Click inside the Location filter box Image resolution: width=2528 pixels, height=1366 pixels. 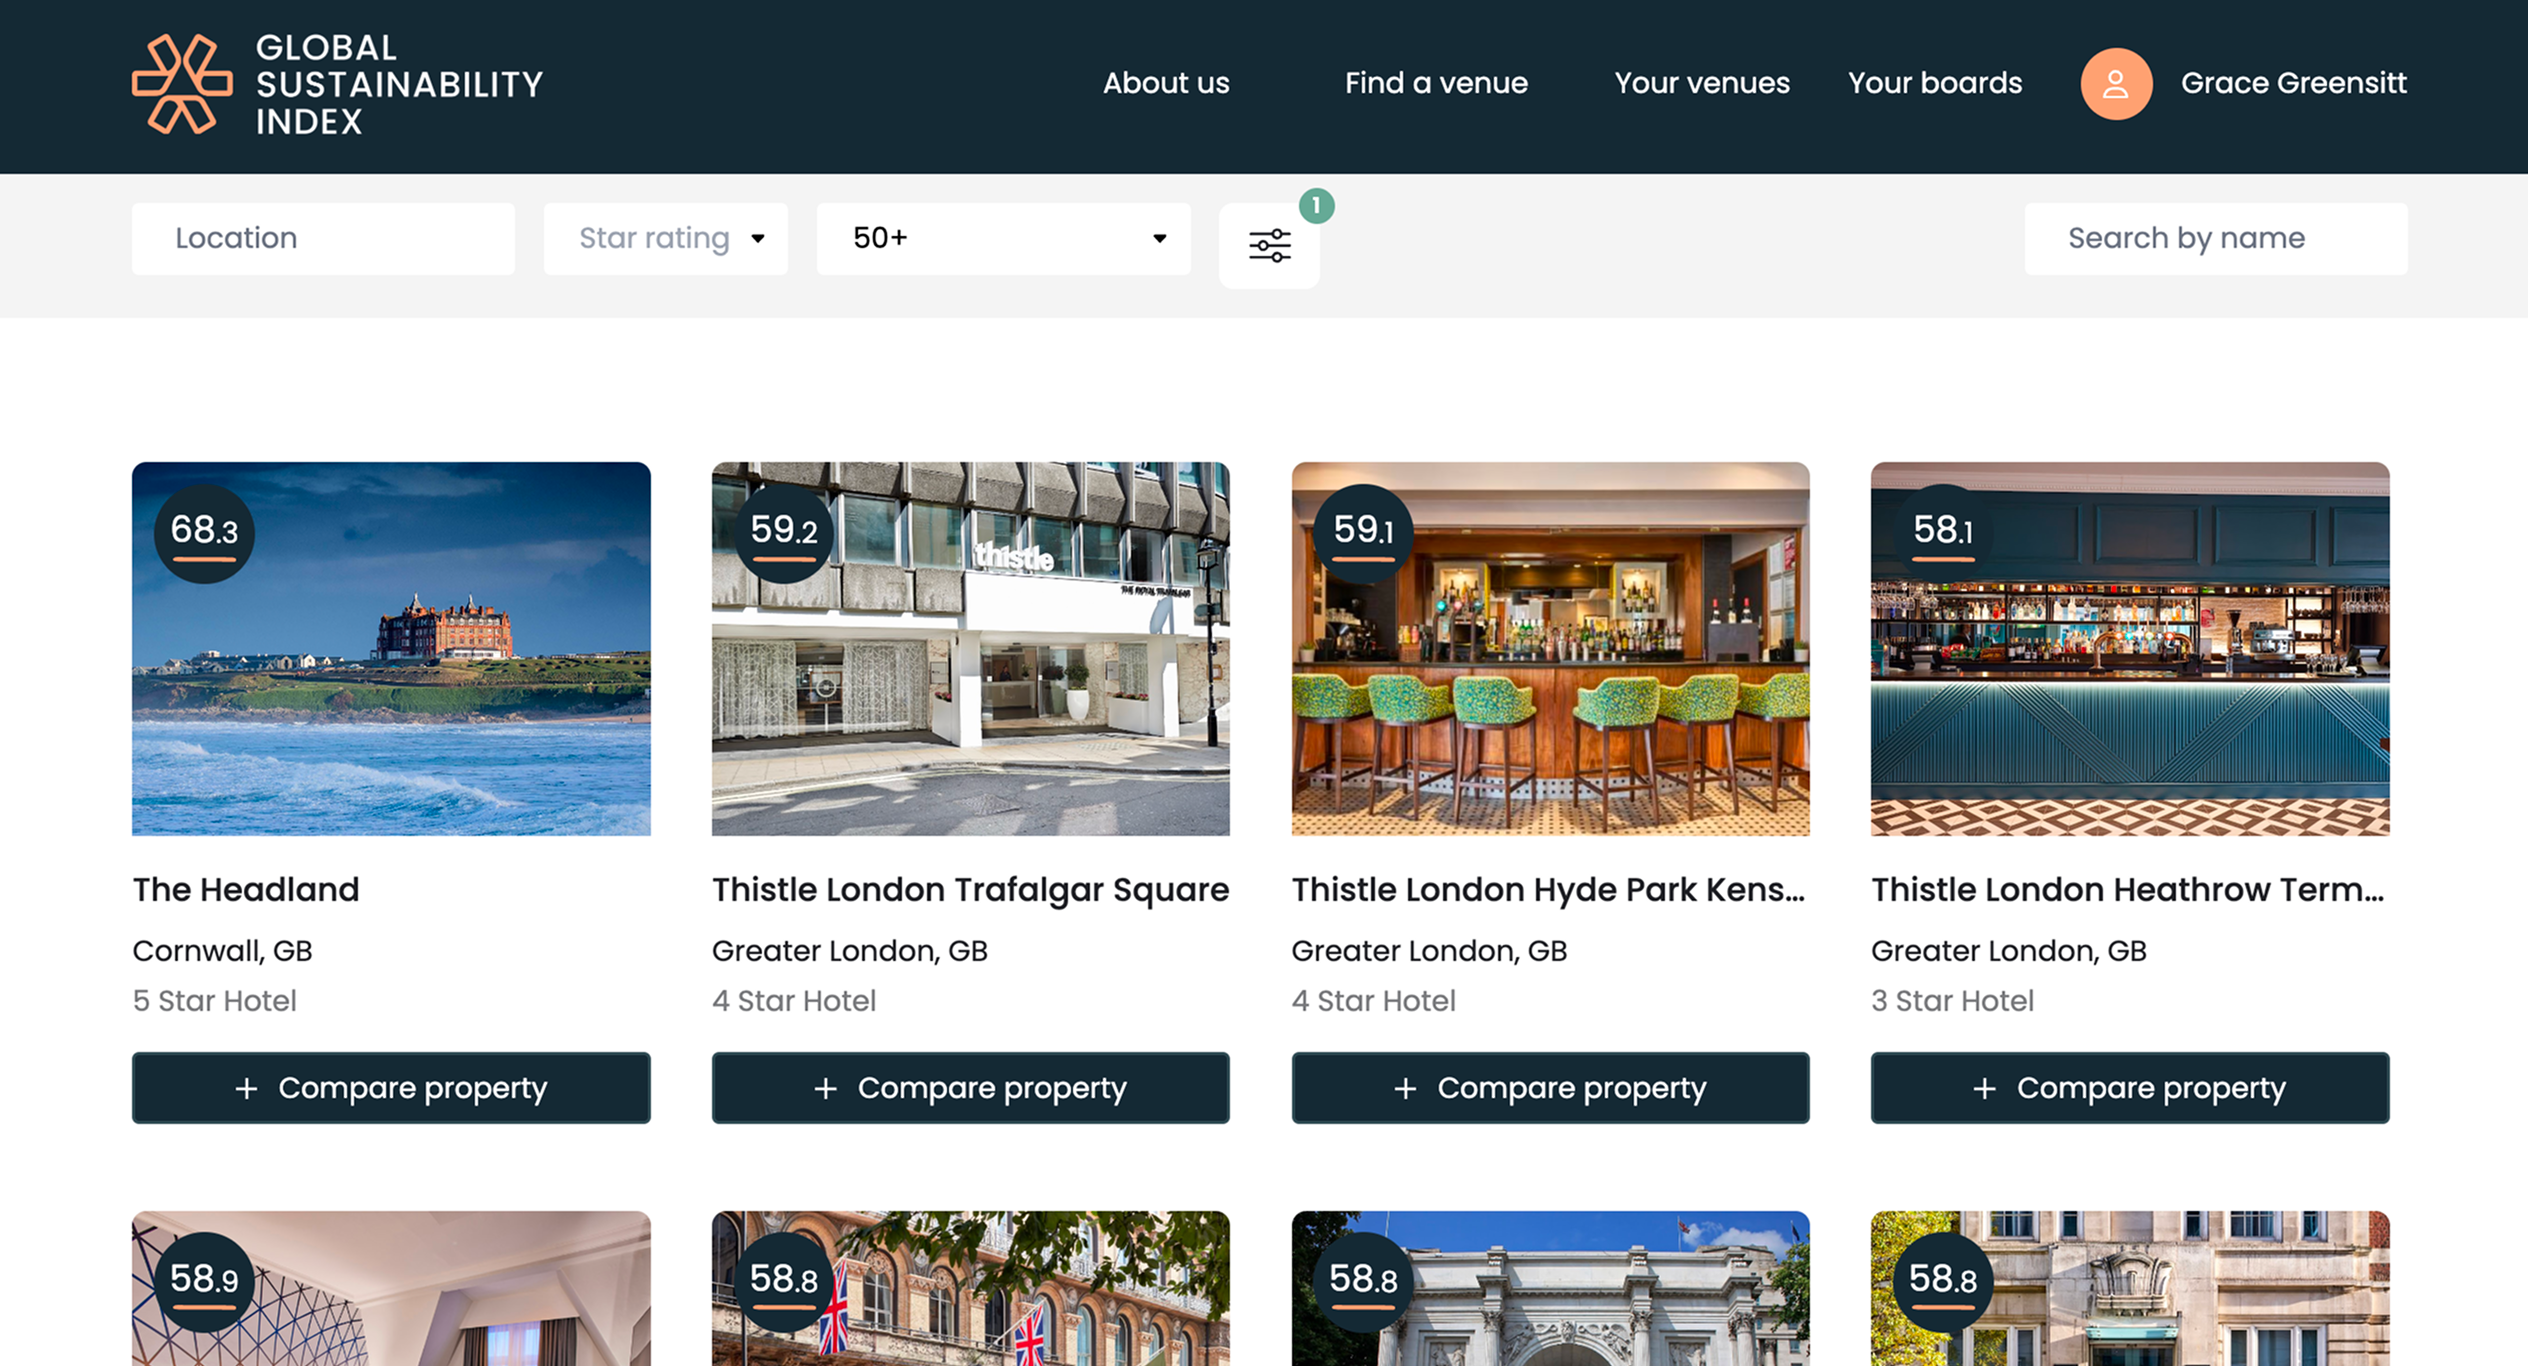coord(322,238)
